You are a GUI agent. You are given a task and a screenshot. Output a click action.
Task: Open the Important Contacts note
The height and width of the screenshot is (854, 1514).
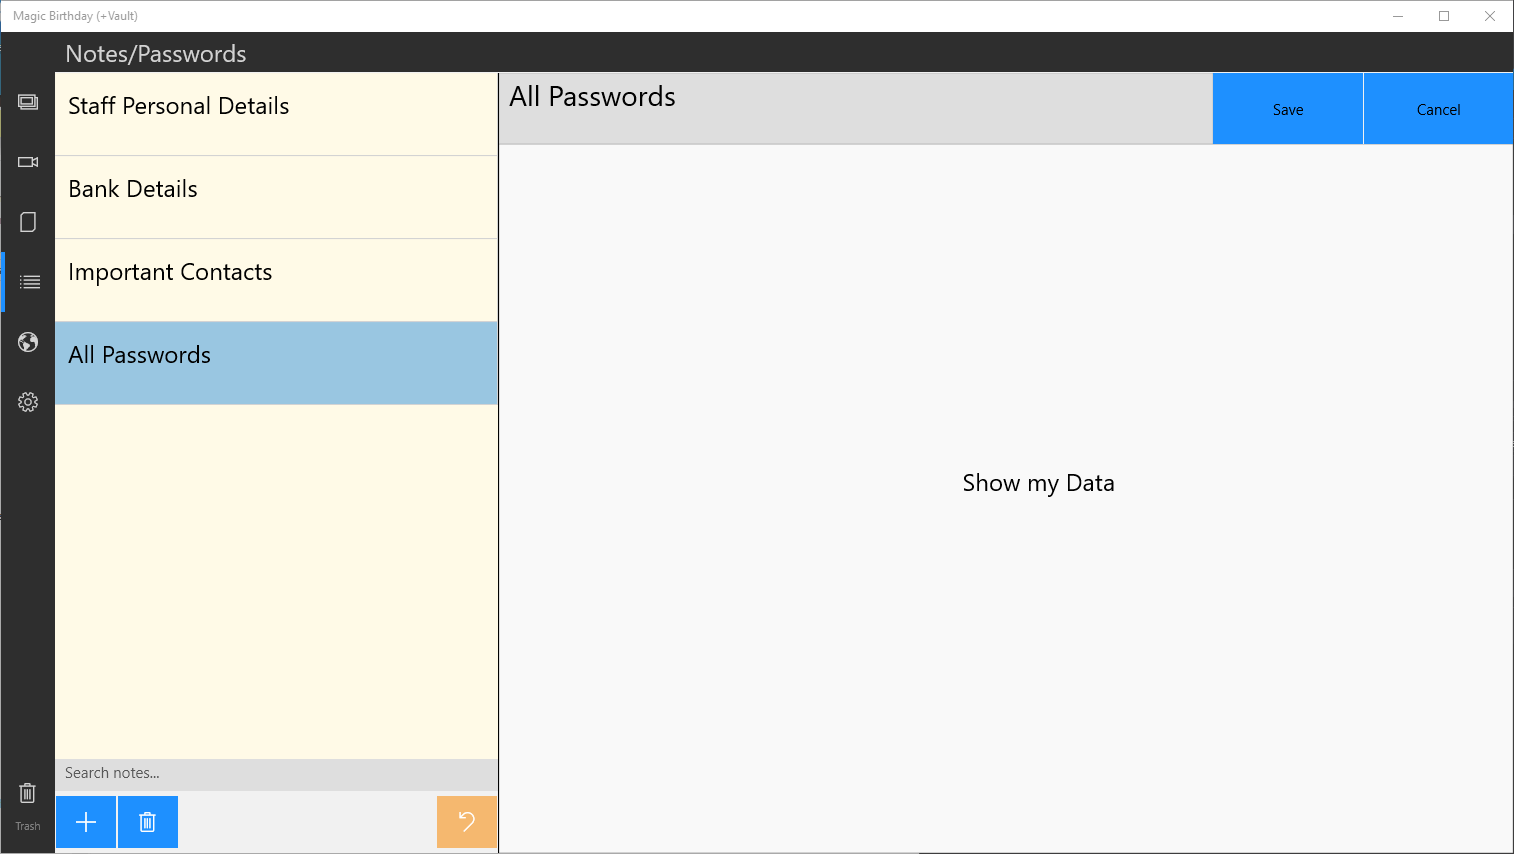pyautogui.click(x=276, y=280)
